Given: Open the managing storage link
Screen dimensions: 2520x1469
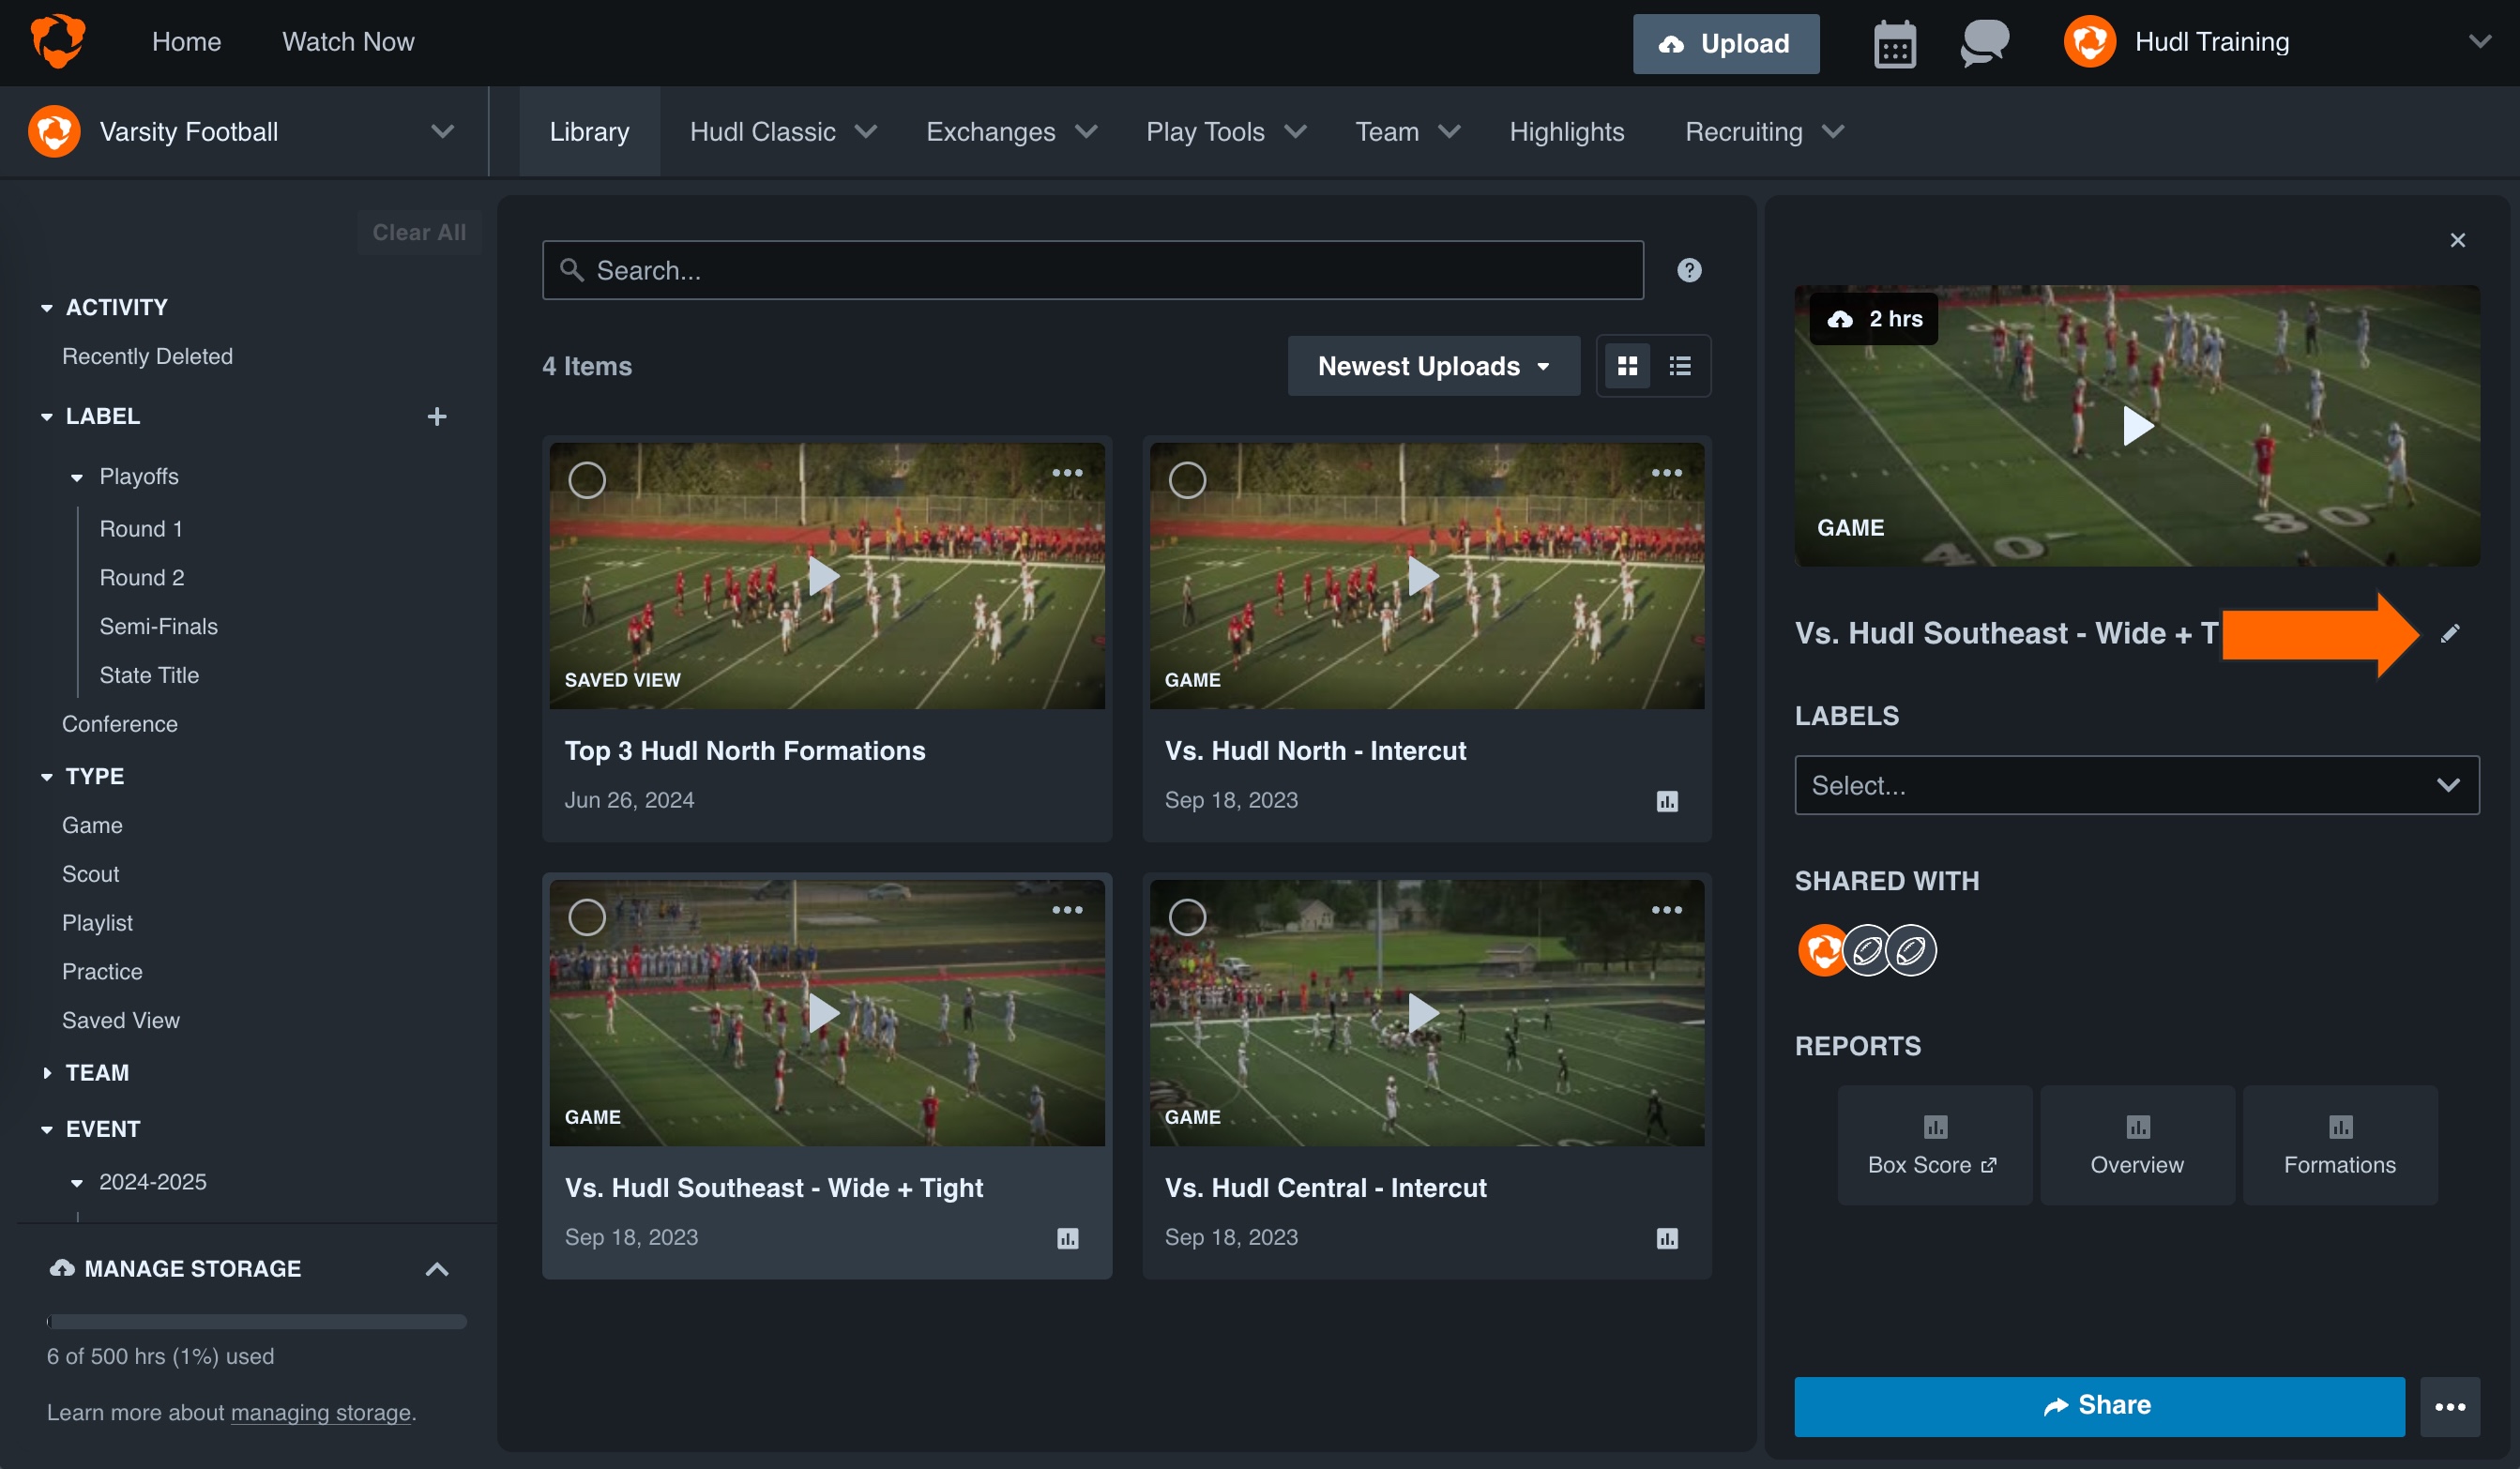Looking at the screenshot, I should (x=321, y=1412).
